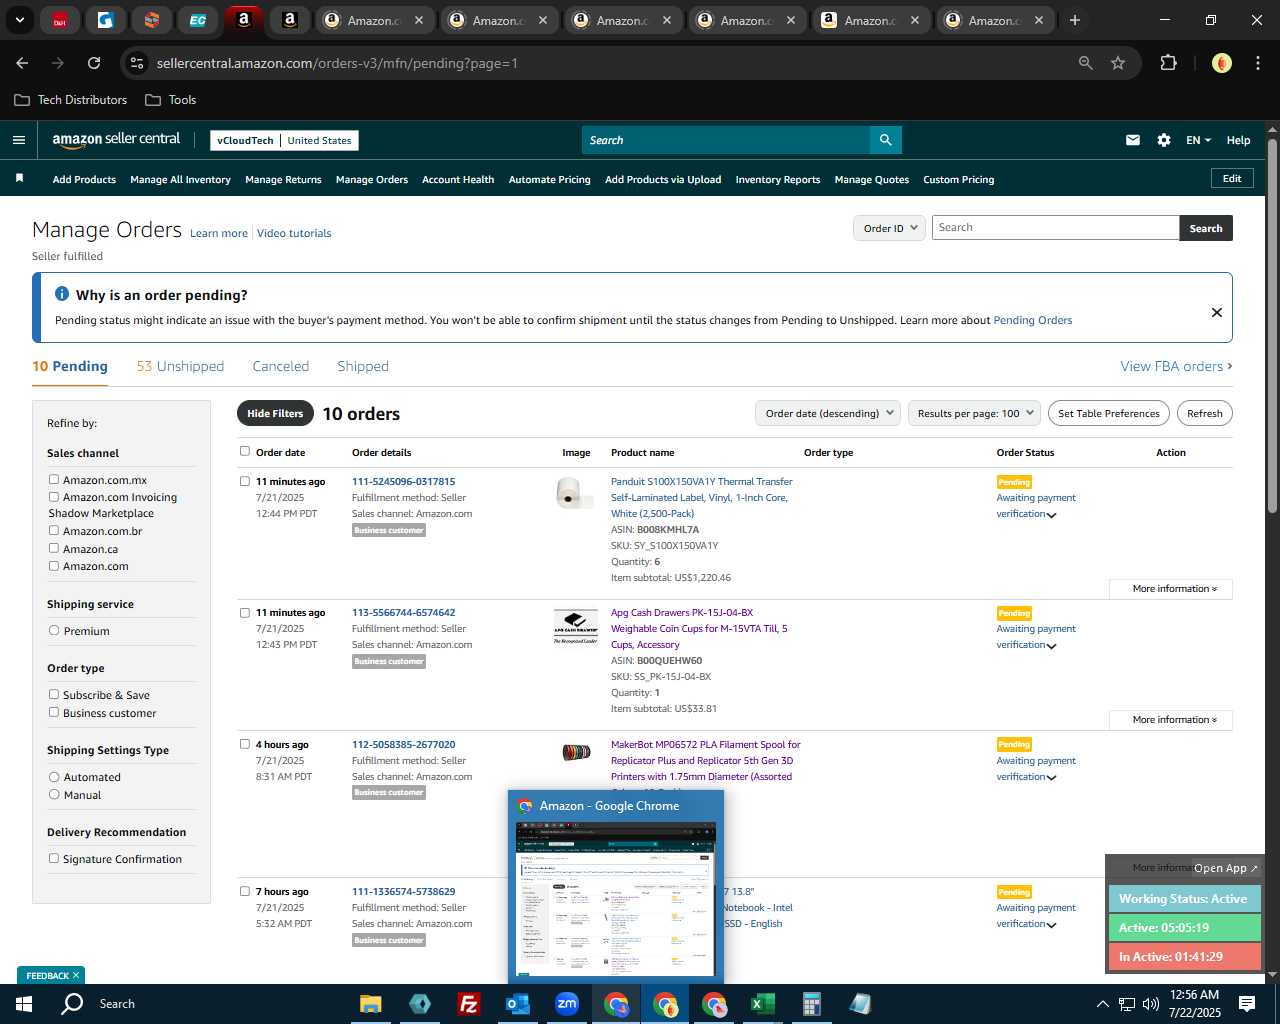Open the tab search dropdown arrow
This screenshot has width=1280, height=1024.
tap(19, 20)
